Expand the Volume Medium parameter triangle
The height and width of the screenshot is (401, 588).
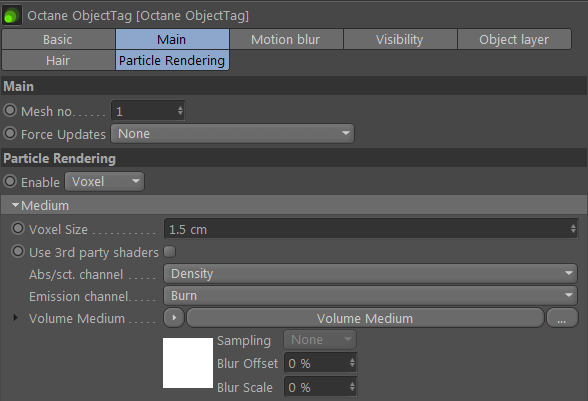tap(15, 318)
